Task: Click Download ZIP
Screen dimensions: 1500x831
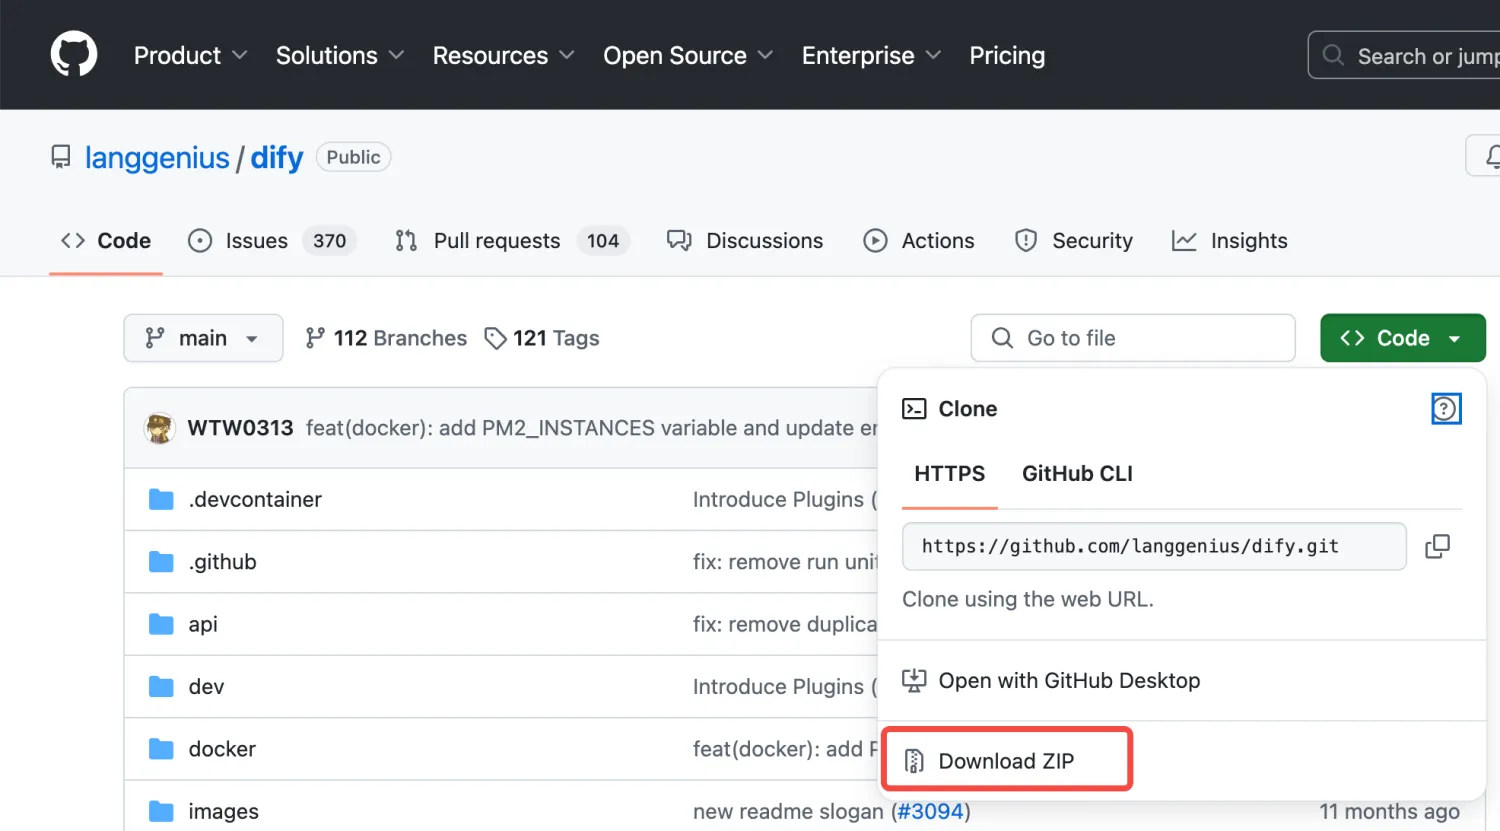Action: click(1006, 761)
